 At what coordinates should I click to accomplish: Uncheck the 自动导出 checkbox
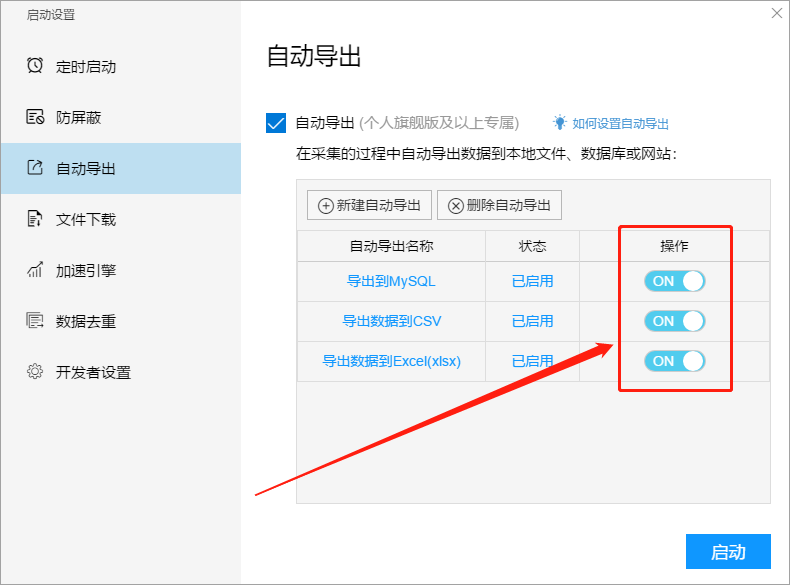[x=276, y=123]
